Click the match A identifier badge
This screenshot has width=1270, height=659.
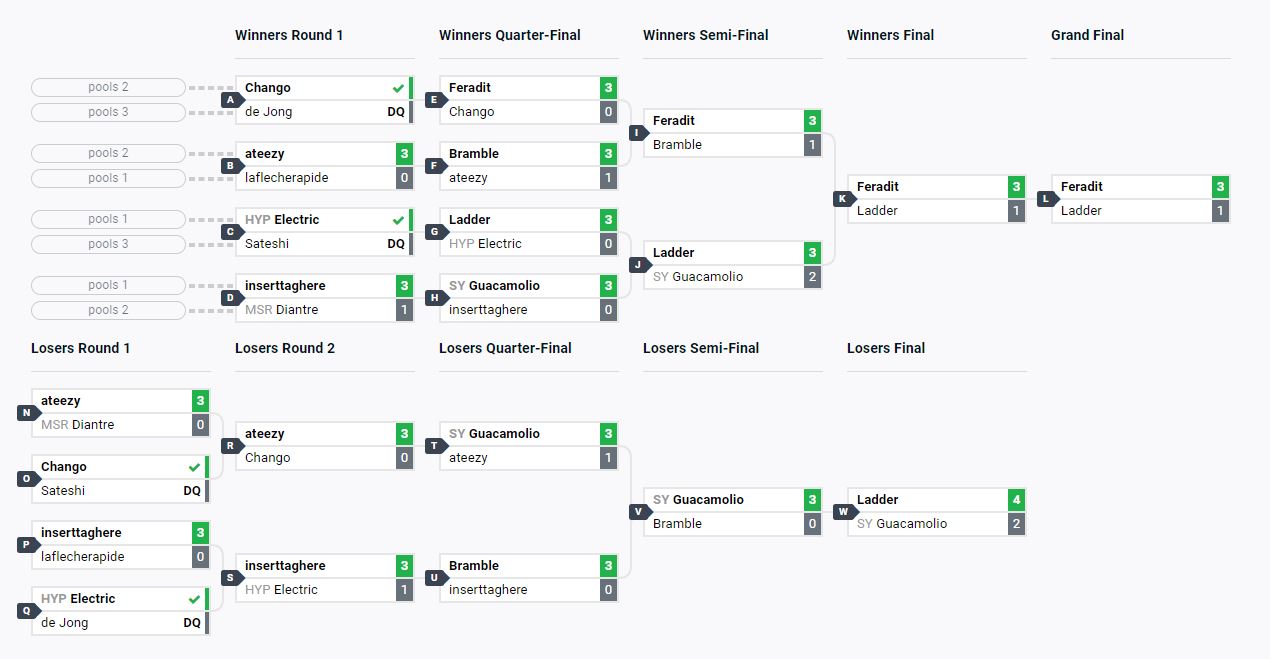pyautogui.click(x=231, y=100)
